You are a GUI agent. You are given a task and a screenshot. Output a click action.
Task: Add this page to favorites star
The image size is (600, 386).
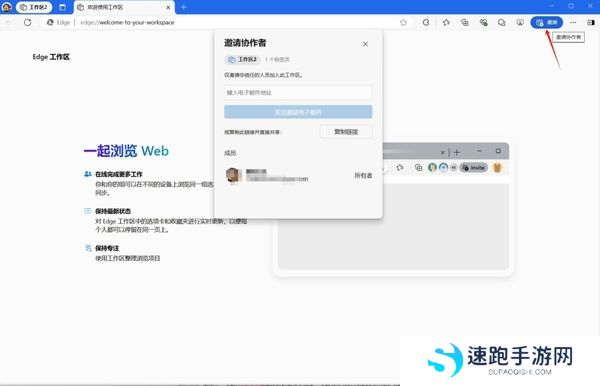(x=403, y=23)
